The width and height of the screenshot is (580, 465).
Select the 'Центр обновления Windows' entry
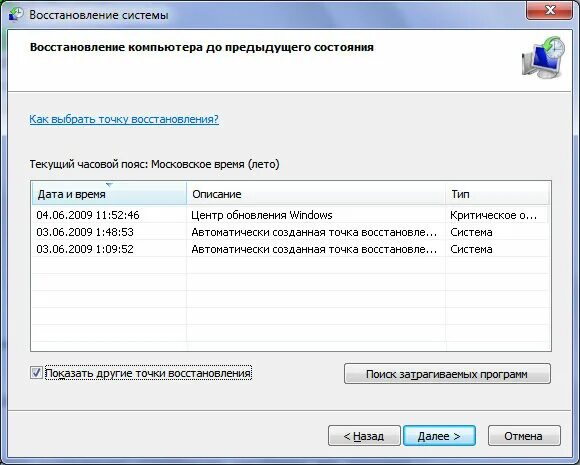262,215
